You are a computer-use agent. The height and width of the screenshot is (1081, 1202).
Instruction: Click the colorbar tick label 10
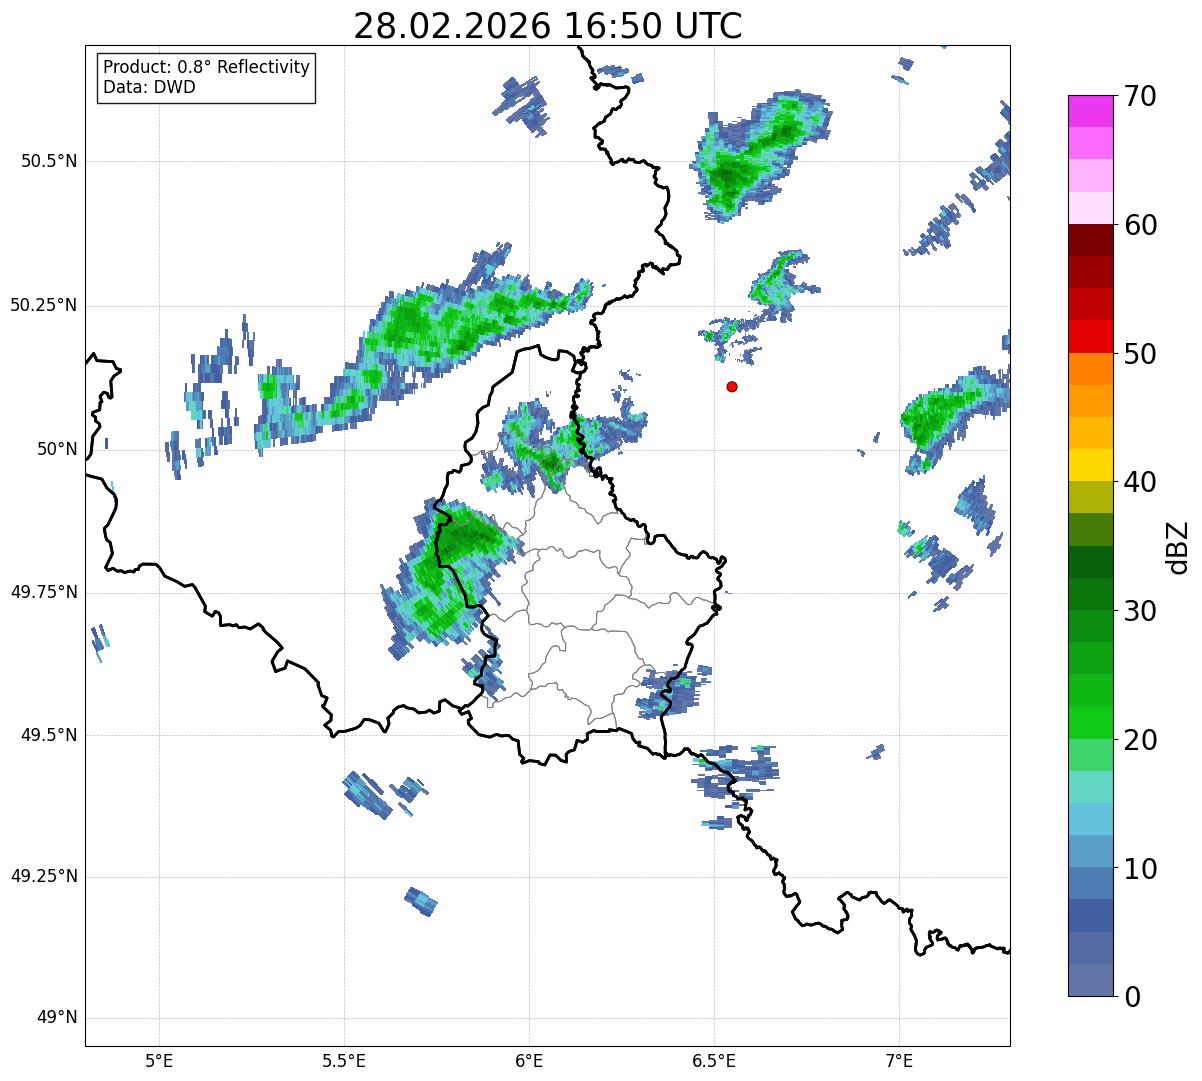[1141, 868]
